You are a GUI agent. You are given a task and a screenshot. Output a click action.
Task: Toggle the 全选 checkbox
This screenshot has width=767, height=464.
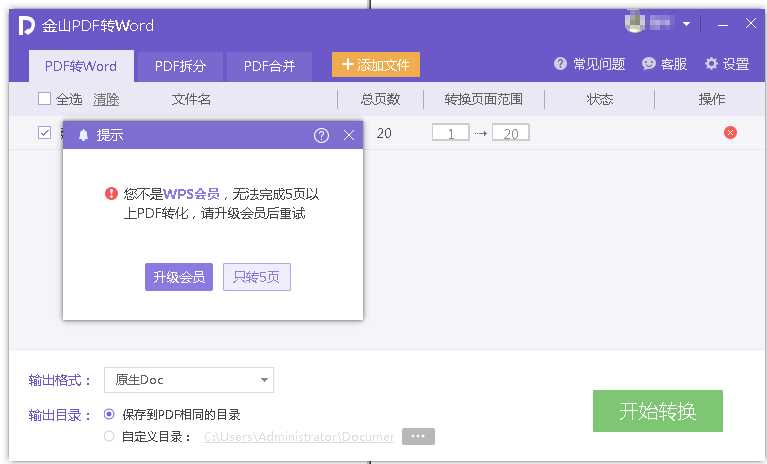pos(45,99)
